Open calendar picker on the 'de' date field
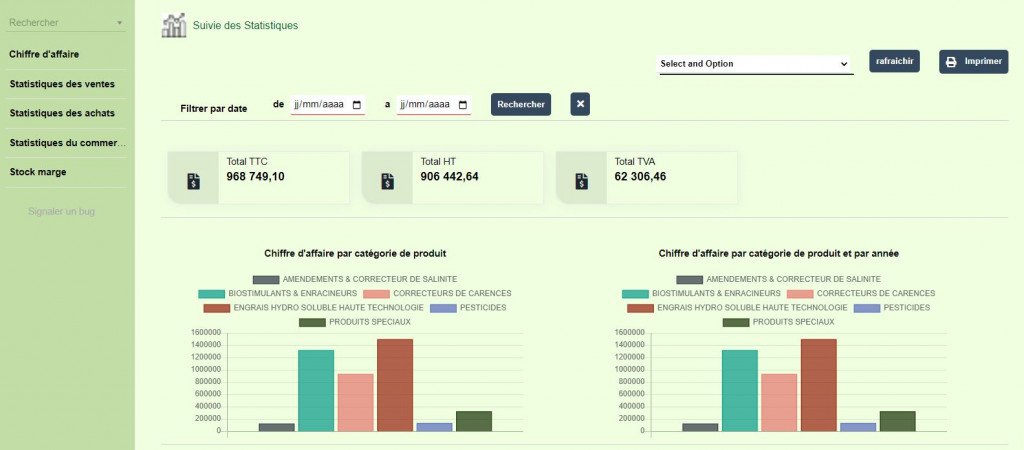 [357, 104]
